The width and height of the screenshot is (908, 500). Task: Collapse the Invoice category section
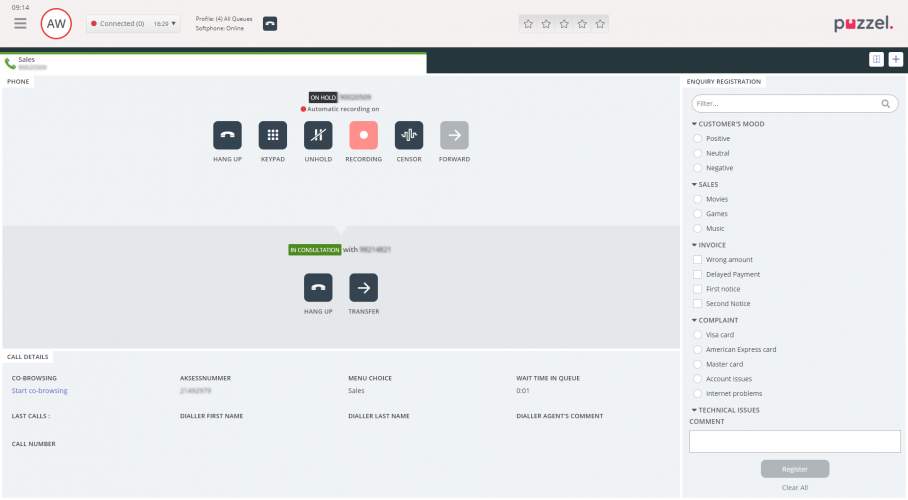point(694,245)
